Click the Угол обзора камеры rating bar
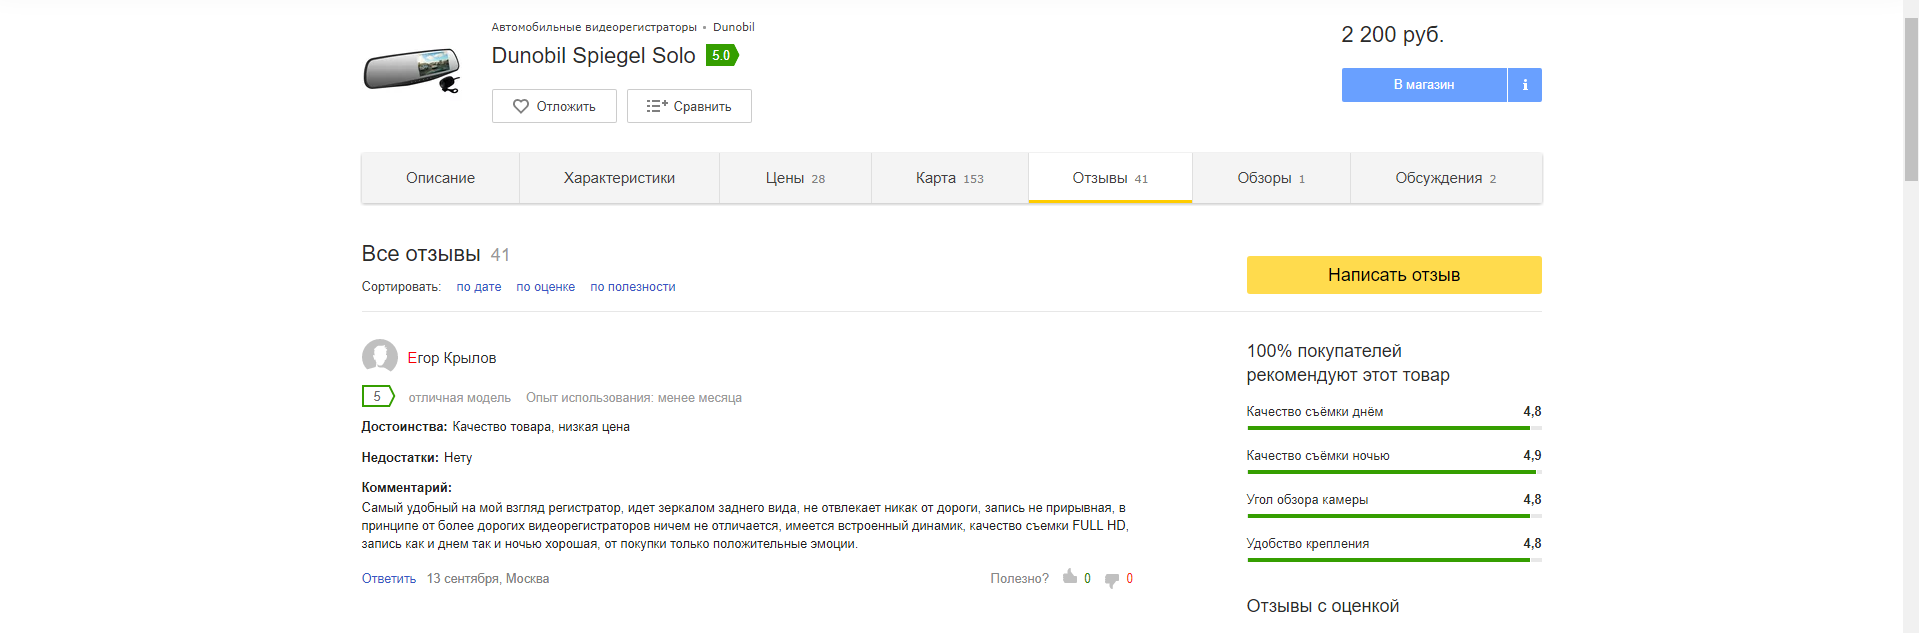1919x633 pixels. [1394, 516]
